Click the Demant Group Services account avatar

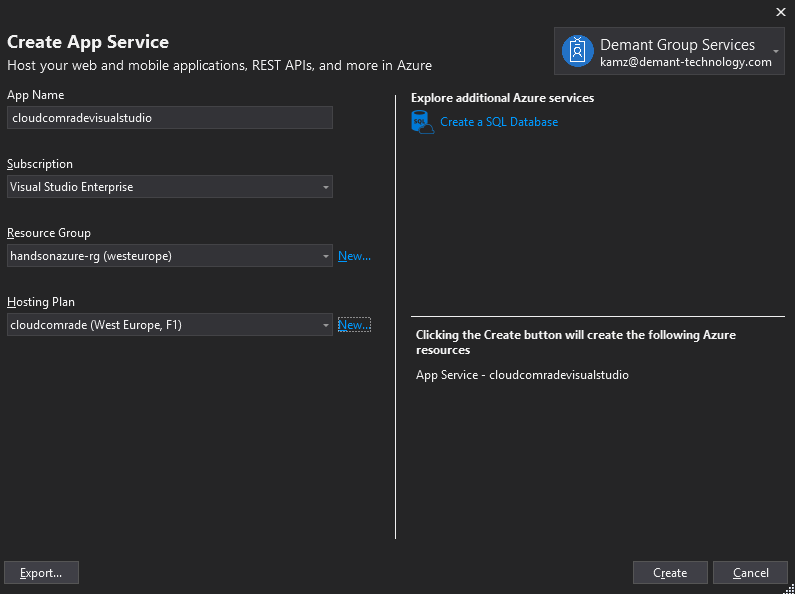pyautogui.click(x=577, y=51)
